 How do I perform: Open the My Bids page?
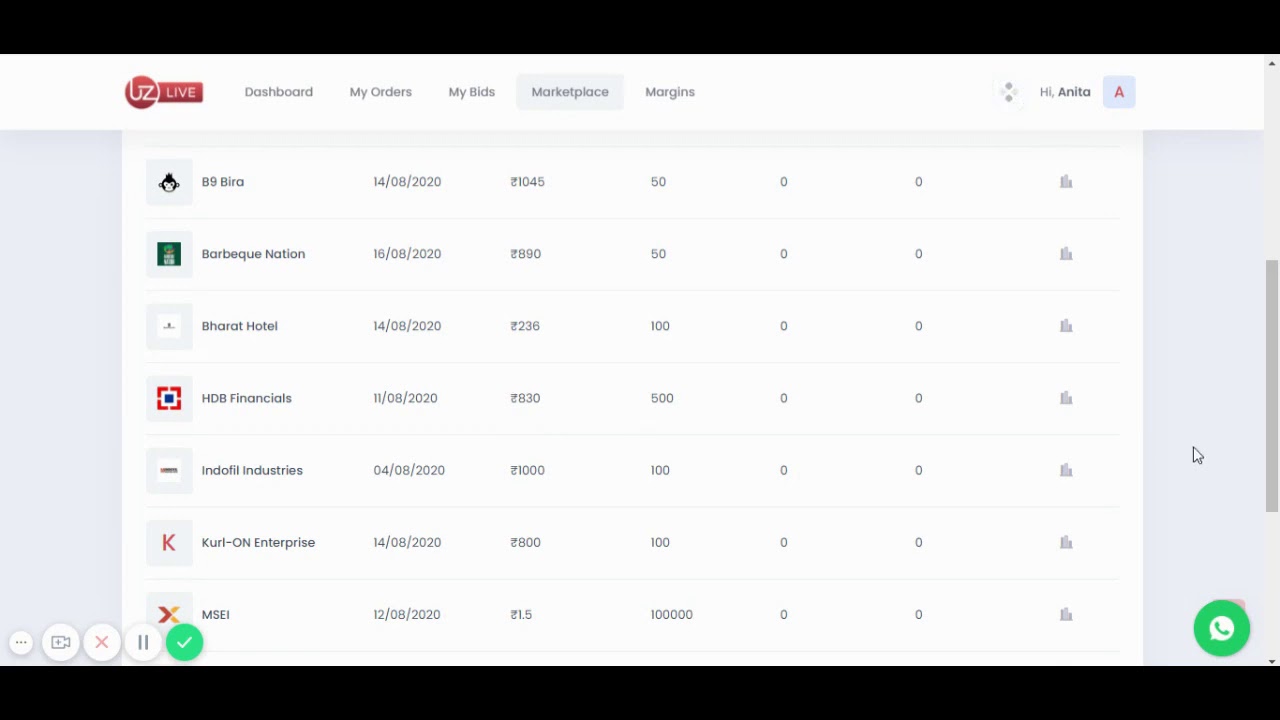pyautogui.click(x=472, y=92)
